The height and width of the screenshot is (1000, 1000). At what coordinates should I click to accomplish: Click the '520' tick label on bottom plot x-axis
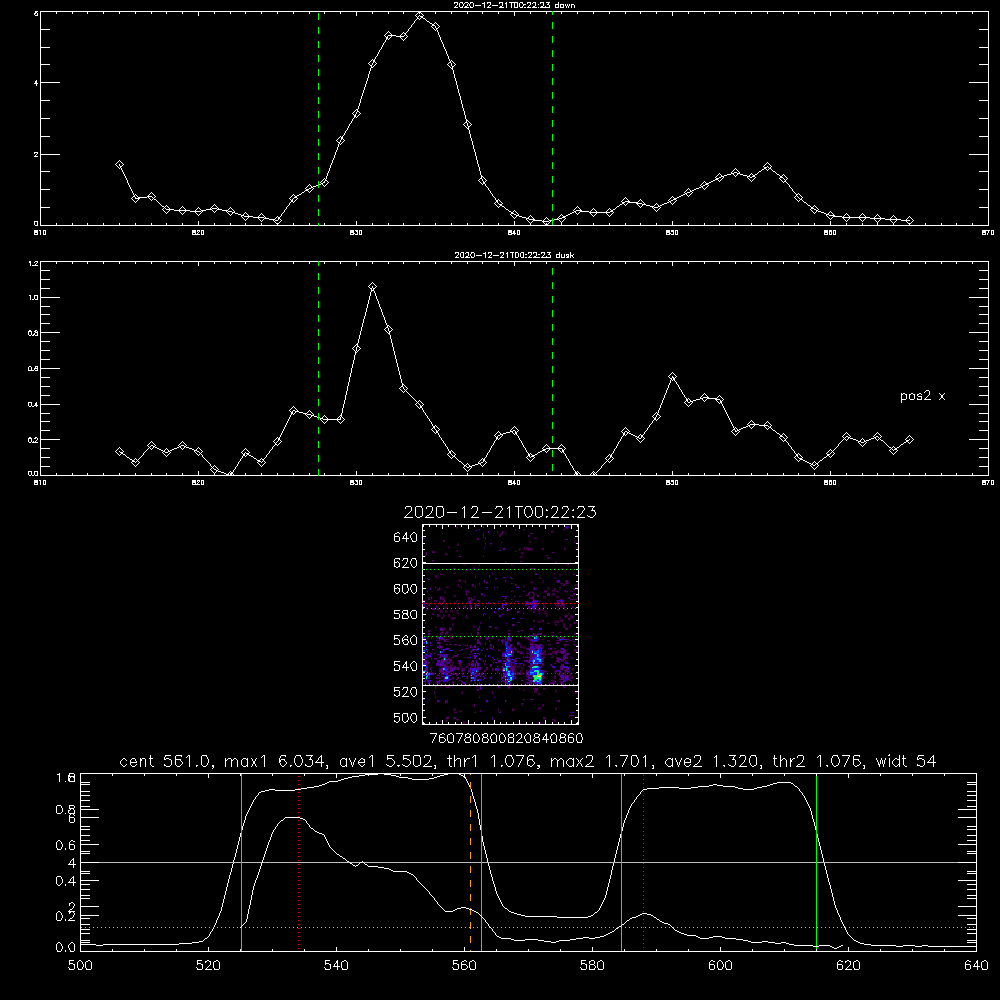pos(208,966)
